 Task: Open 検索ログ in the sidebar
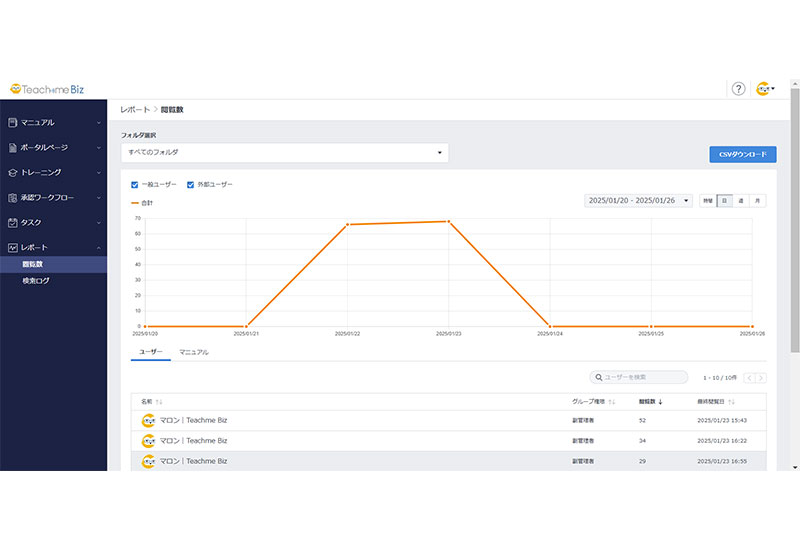click(x=36, y=281)
